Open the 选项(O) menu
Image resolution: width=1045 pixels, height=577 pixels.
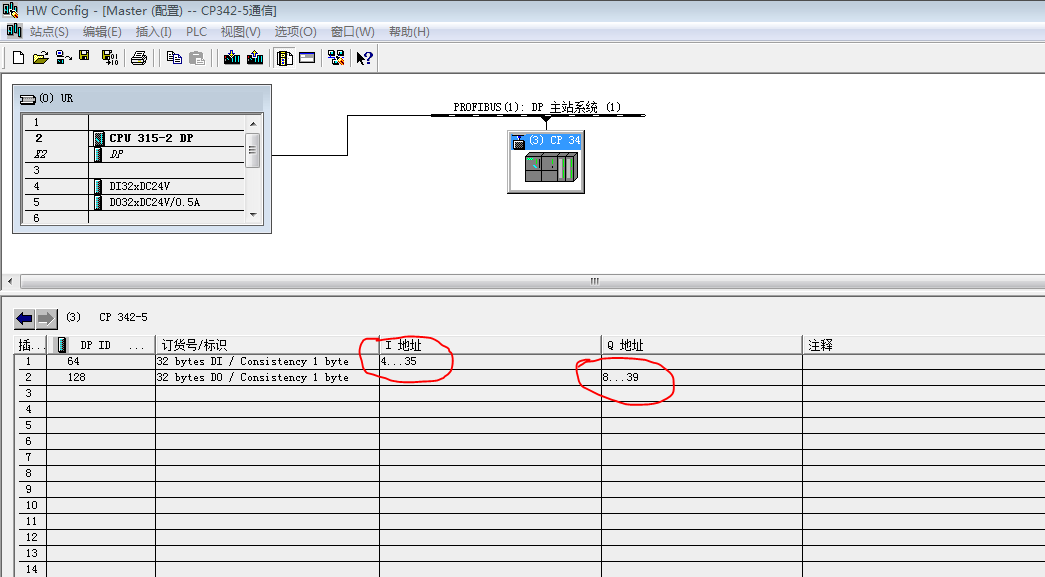295,31
